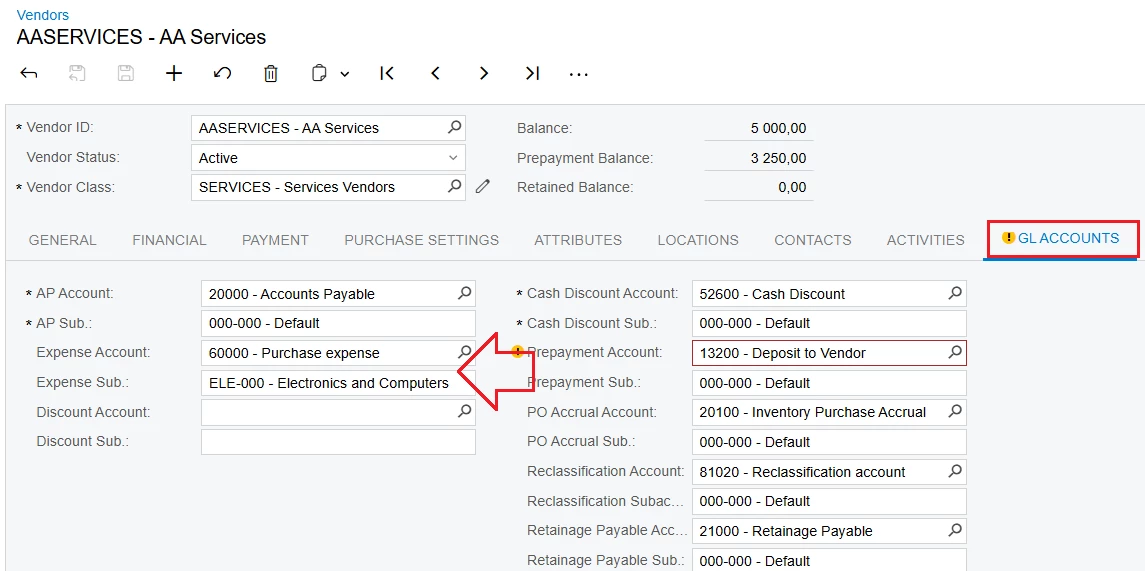The image size is (1145, 571).
Task: Go to the first record
Action: tap(387, 73)
